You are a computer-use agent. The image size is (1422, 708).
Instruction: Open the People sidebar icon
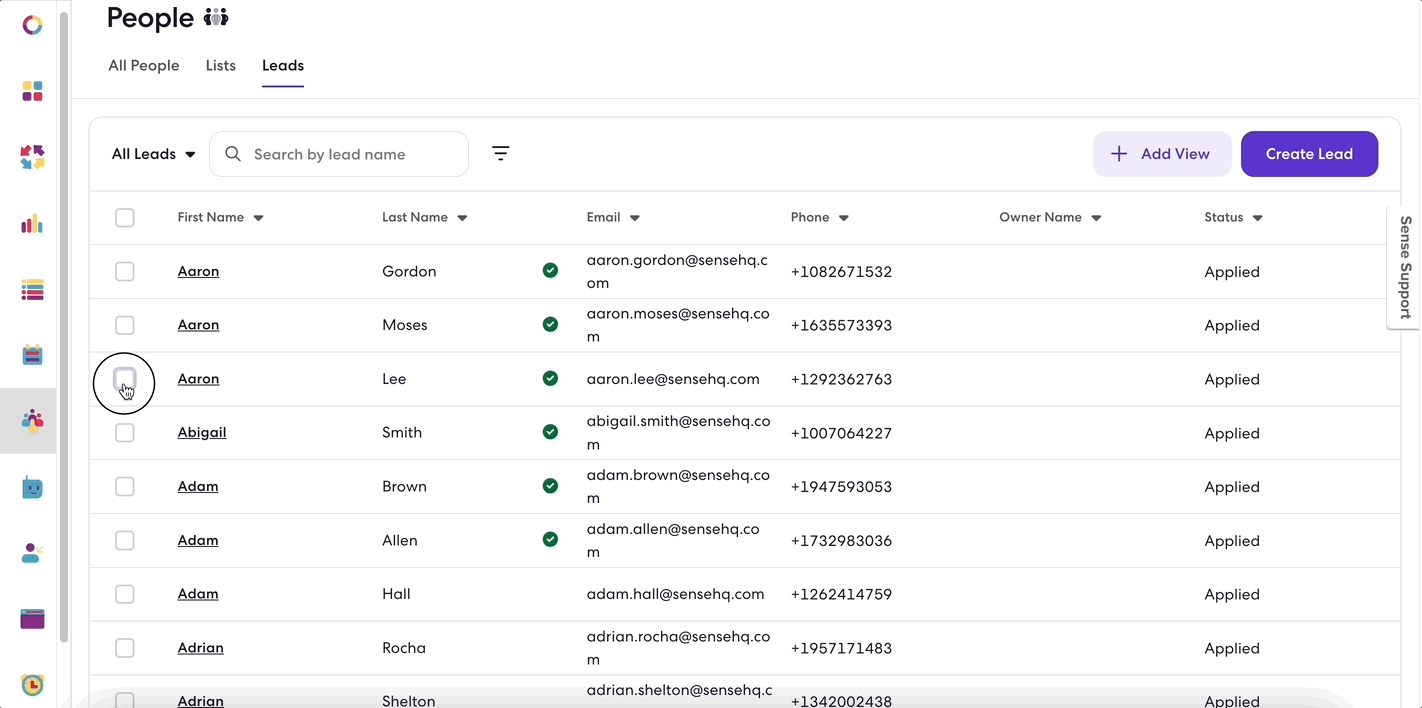point(32,421)
